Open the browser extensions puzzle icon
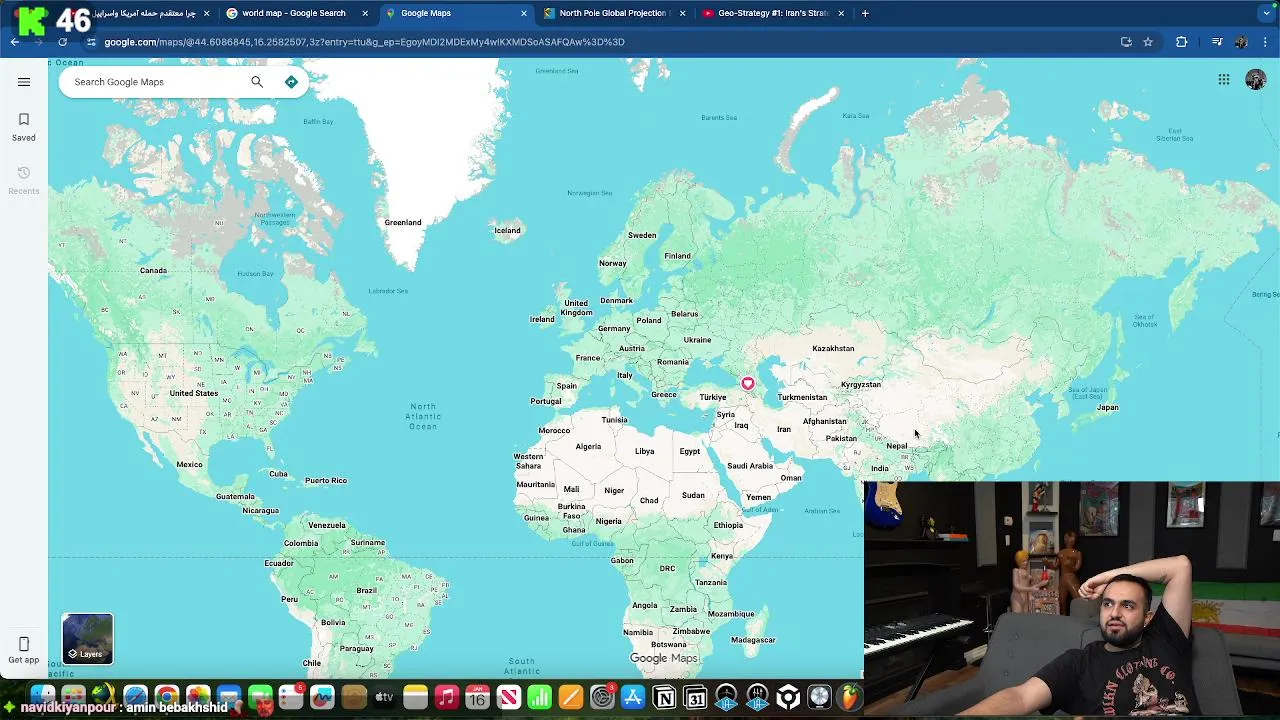This screenshot has height=720, width=1280. [x=1181, y=42]
